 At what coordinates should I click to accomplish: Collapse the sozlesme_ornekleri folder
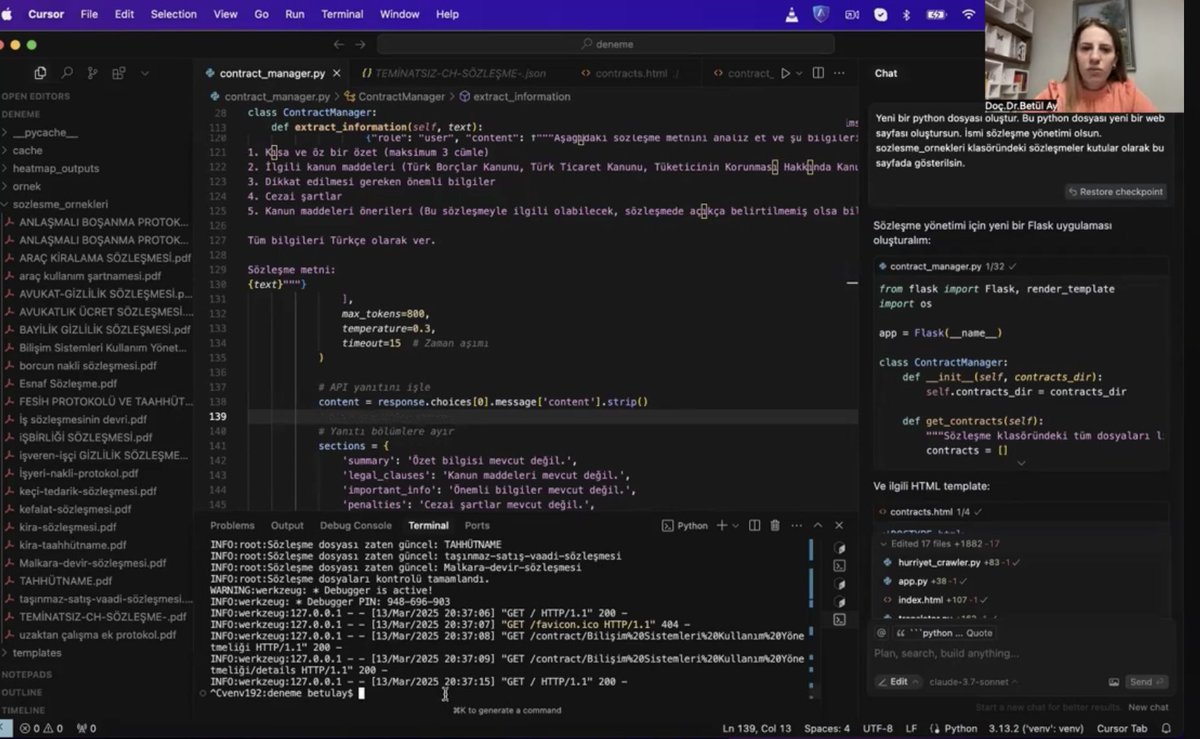point(60,204)
